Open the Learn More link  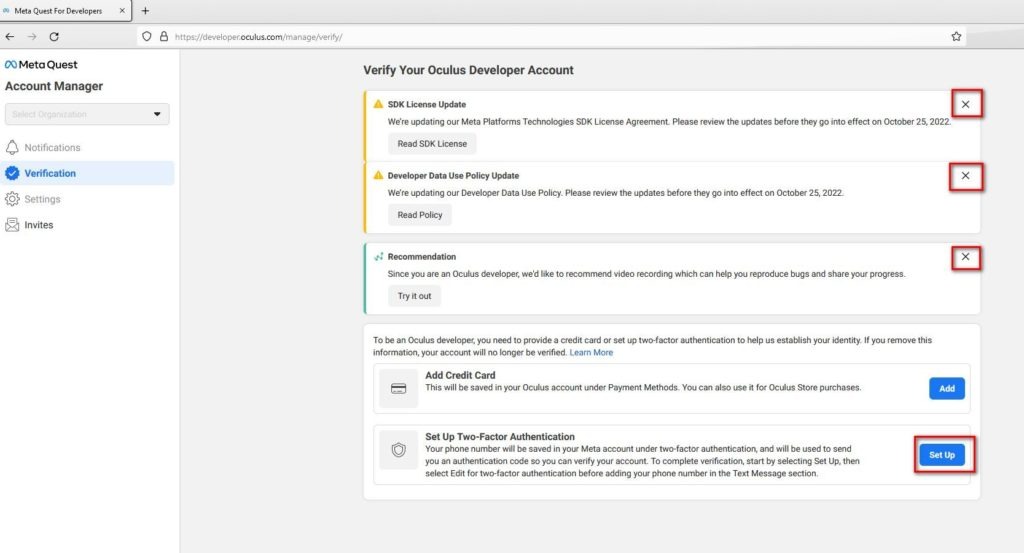(x=591, y=353)
